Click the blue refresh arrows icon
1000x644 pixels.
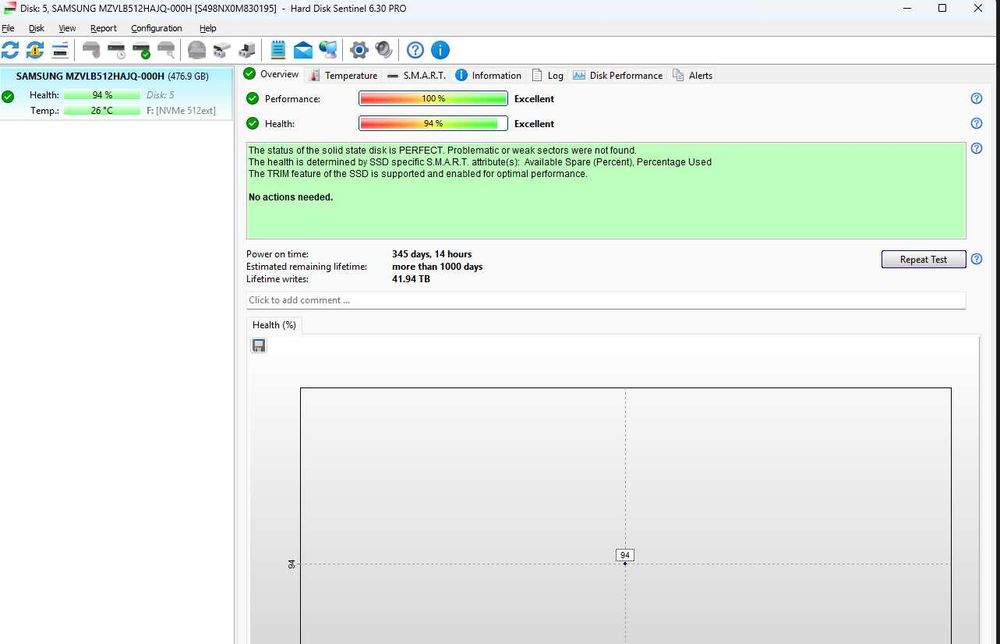tap(10, 50)
